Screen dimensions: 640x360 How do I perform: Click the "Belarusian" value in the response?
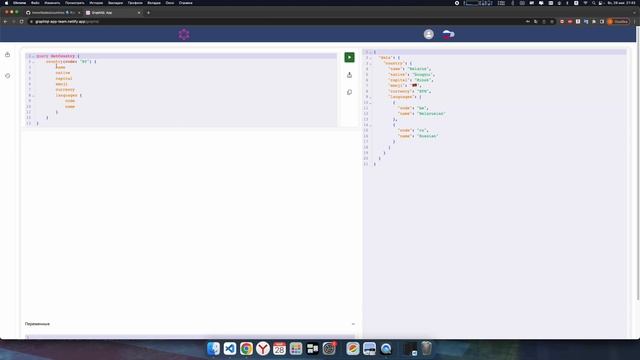pos(431,113)
